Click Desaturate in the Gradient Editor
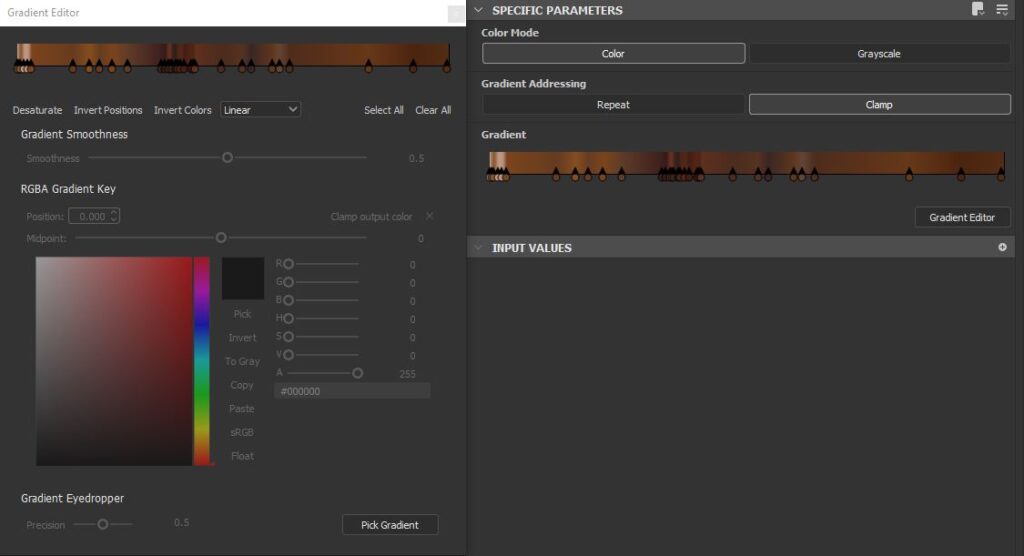The image size is (1024, 556). tap(37, 110)
